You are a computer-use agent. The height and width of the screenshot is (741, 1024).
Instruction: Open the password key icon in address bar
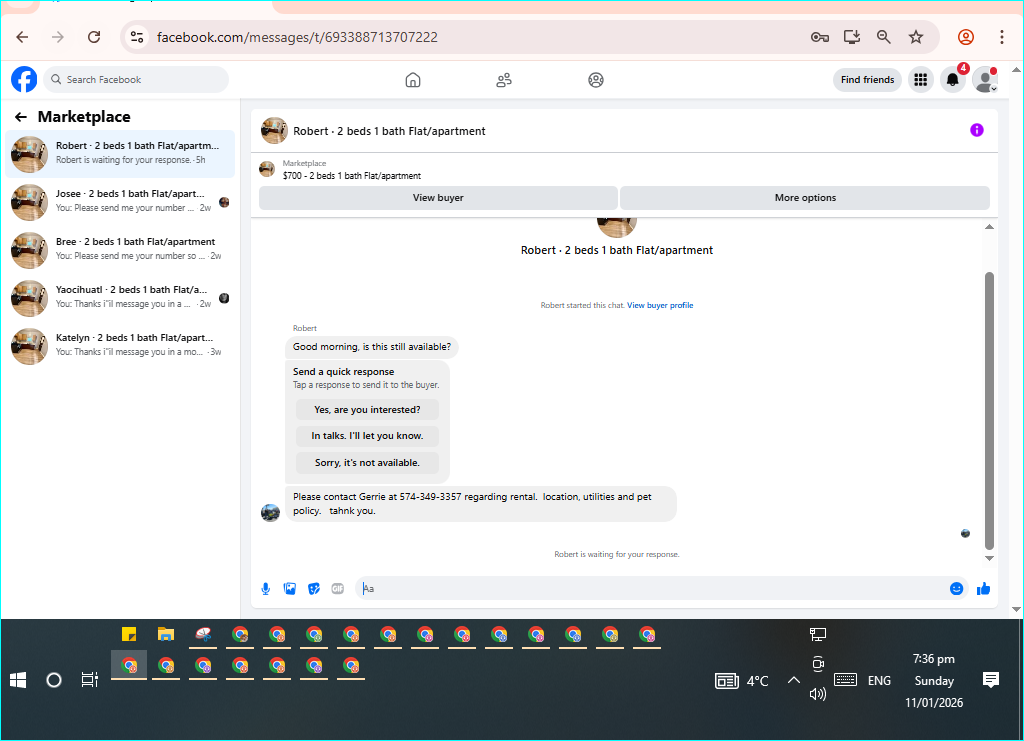[820, 37]
